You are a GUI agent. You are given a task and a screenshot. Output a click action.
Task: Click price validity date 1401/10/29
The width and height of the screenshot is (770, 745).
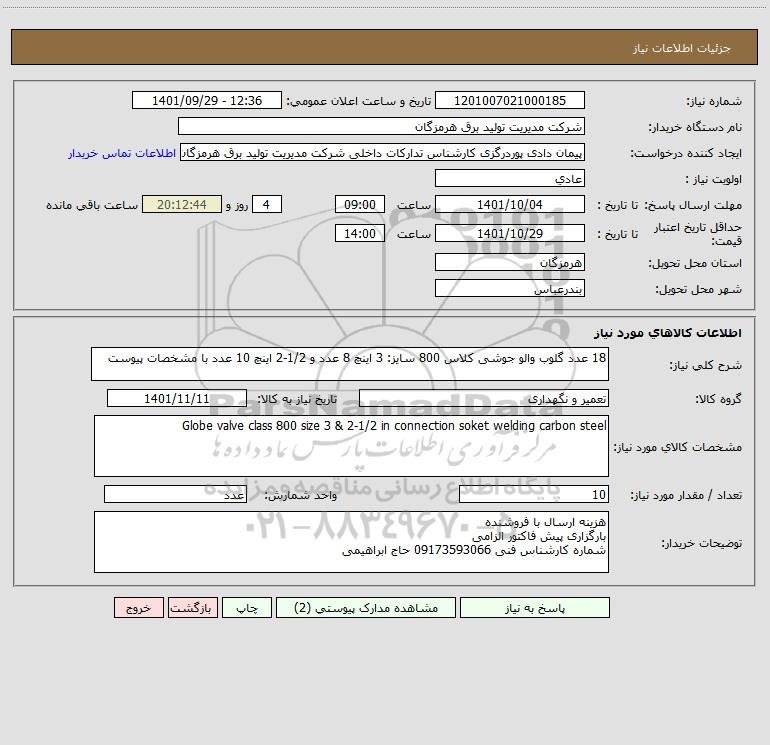(510, 233)
